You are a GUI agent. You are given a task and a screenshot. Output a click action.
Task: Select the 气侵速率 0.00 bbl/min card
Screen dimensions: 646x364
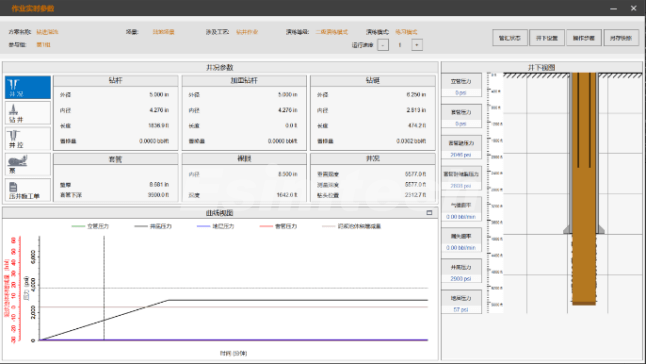point(461,209)
